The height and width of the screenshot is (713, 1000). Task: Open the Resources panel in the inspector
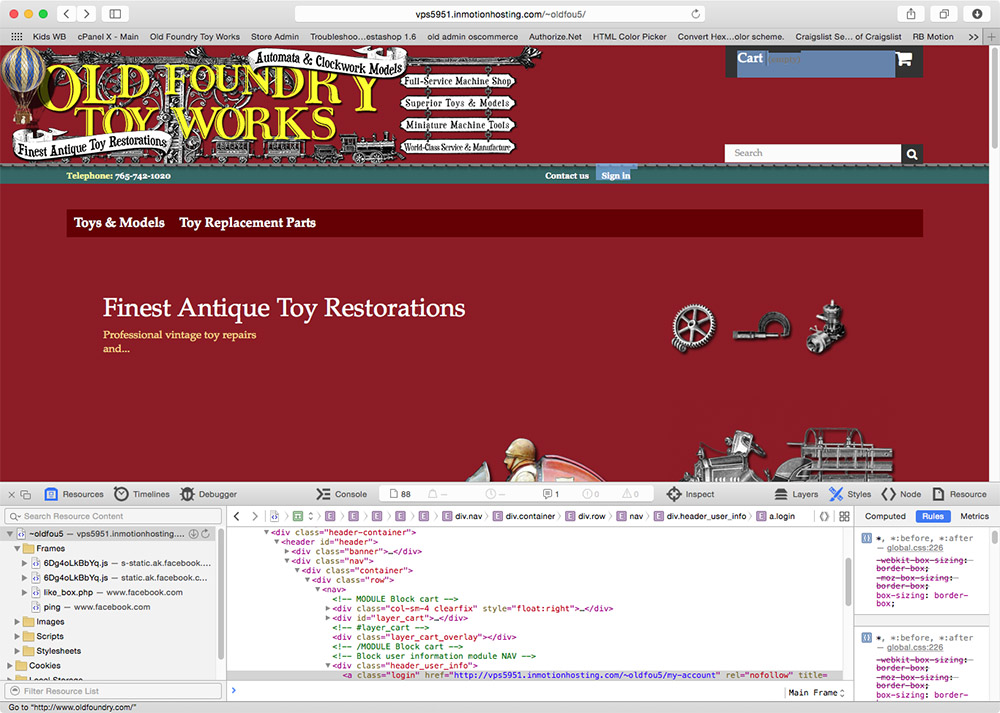point(74,494)
